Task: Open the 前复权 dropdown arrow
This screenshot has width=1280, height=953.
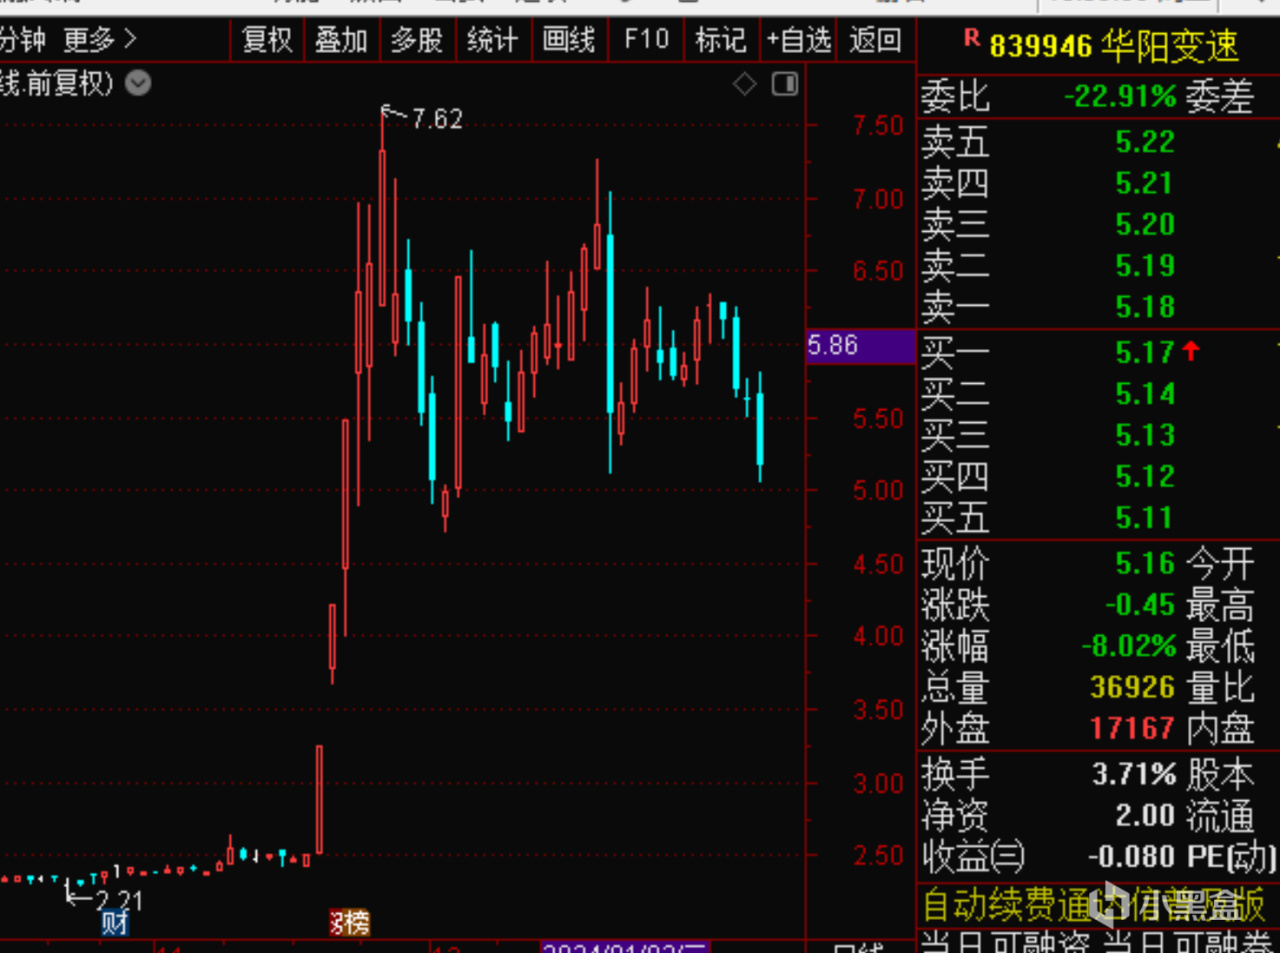Action: pyautogui.click(x=138, y=83)
